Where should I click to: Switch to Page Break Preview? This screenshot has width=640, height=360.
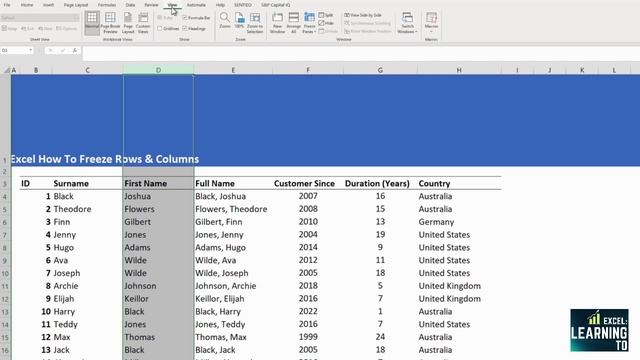click(110, 23)
